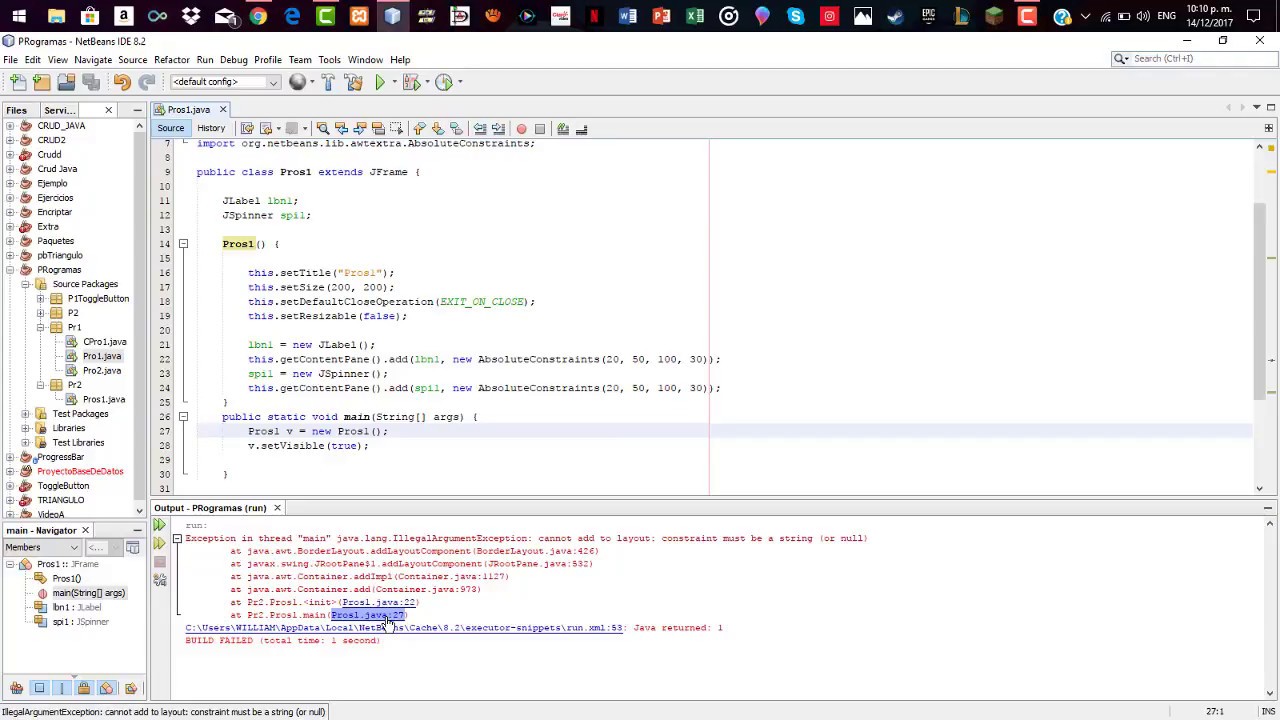Open Google Chrome from the taskbar
The height and width of the screenshot is (720, 1280).
point(258,16)
